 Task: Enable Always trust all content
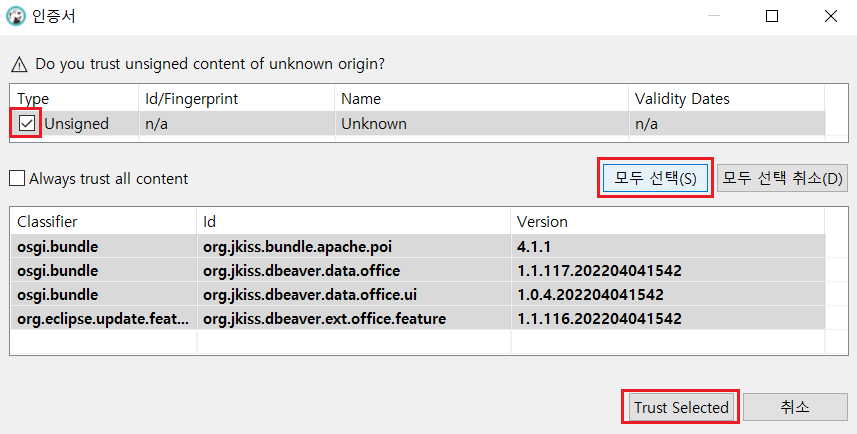click(x=17, y=179)
